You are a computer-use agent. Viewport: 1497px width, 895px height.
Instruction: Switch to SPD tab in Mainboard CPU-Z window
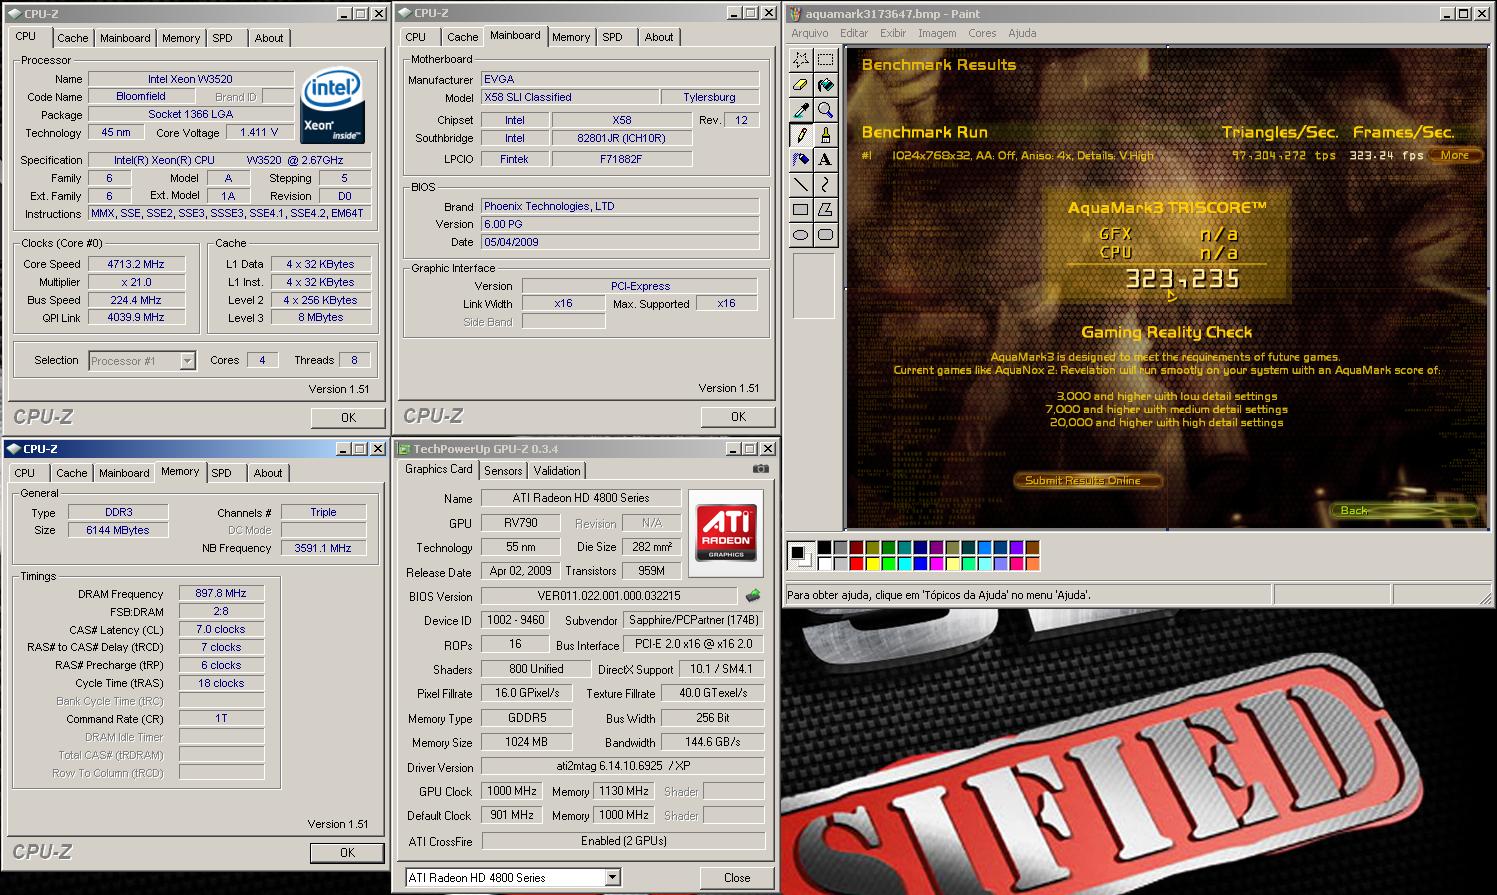(612, 37)
